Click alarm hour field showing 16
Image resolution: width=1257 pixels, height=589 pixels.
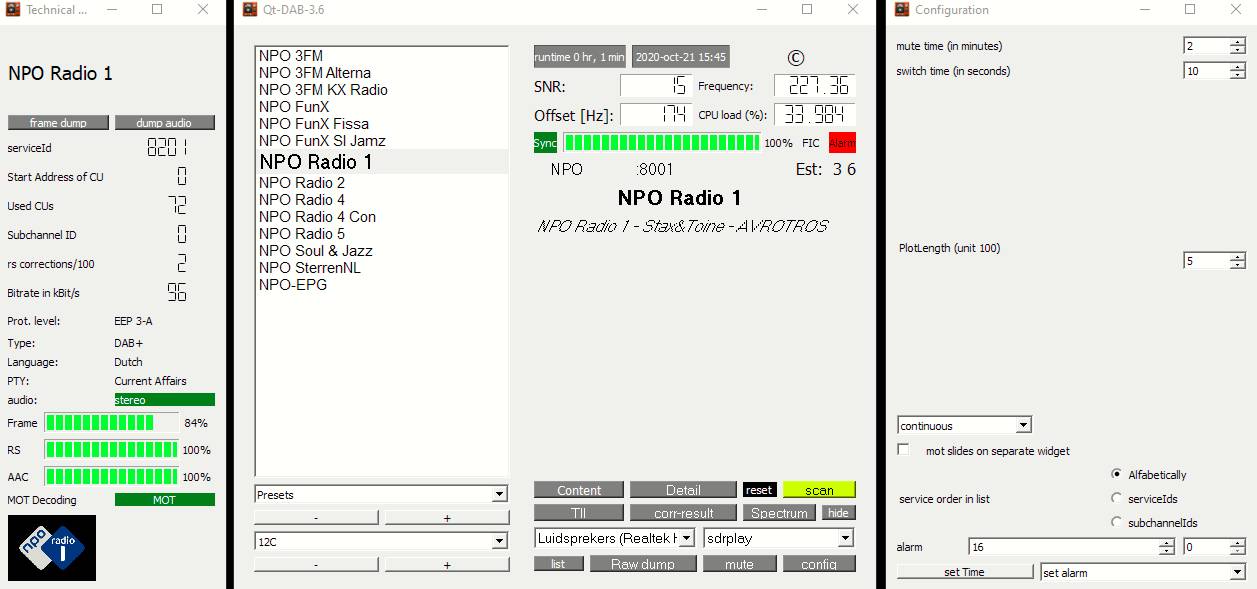pyautogui.click(x=1071, y=547)
